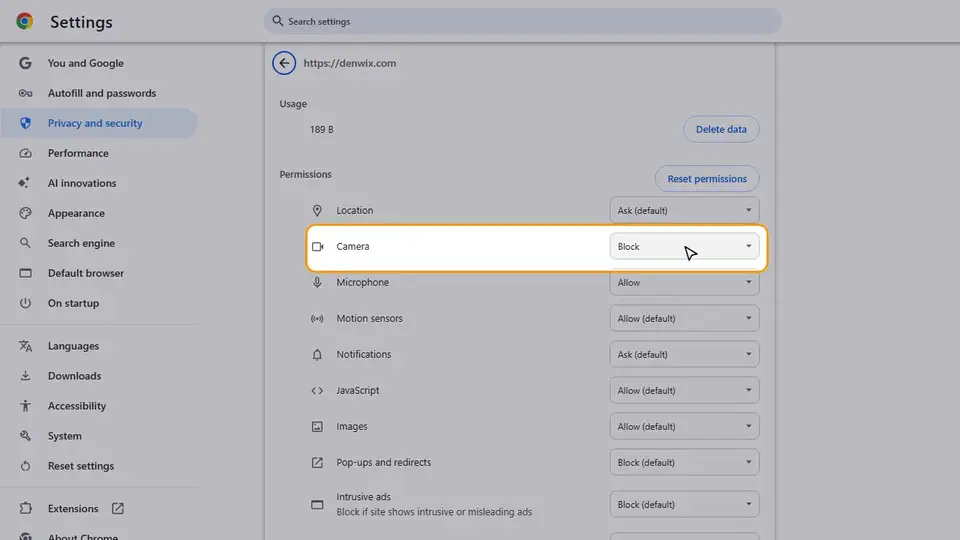Click the Languages translate icon
This screenshot has height=540, width=960.
coord(25,346)
